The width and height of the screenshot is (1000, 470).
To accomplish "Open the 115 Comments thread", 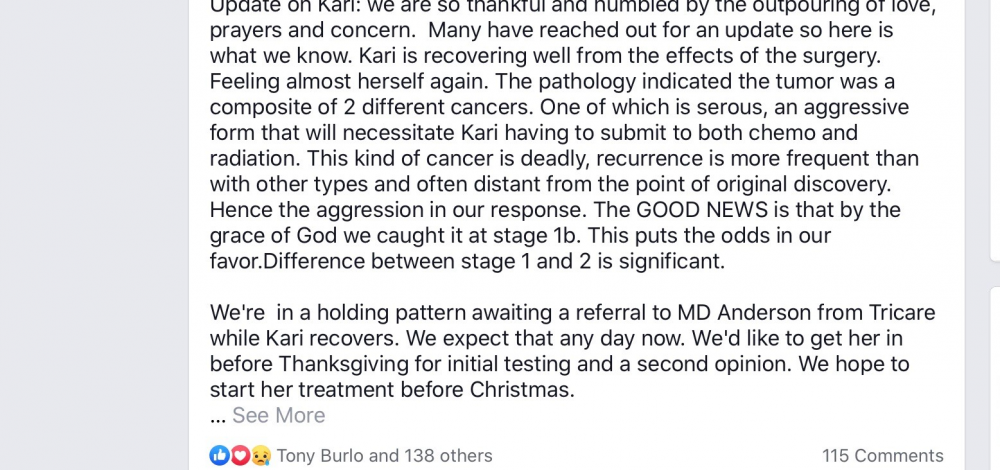I will (x=883, y=455).
